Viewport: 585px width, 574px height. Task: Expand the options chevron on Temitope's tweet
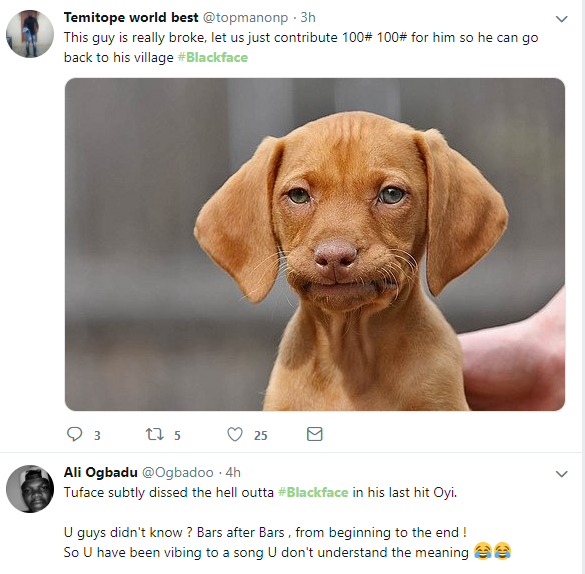coord(561,19)
